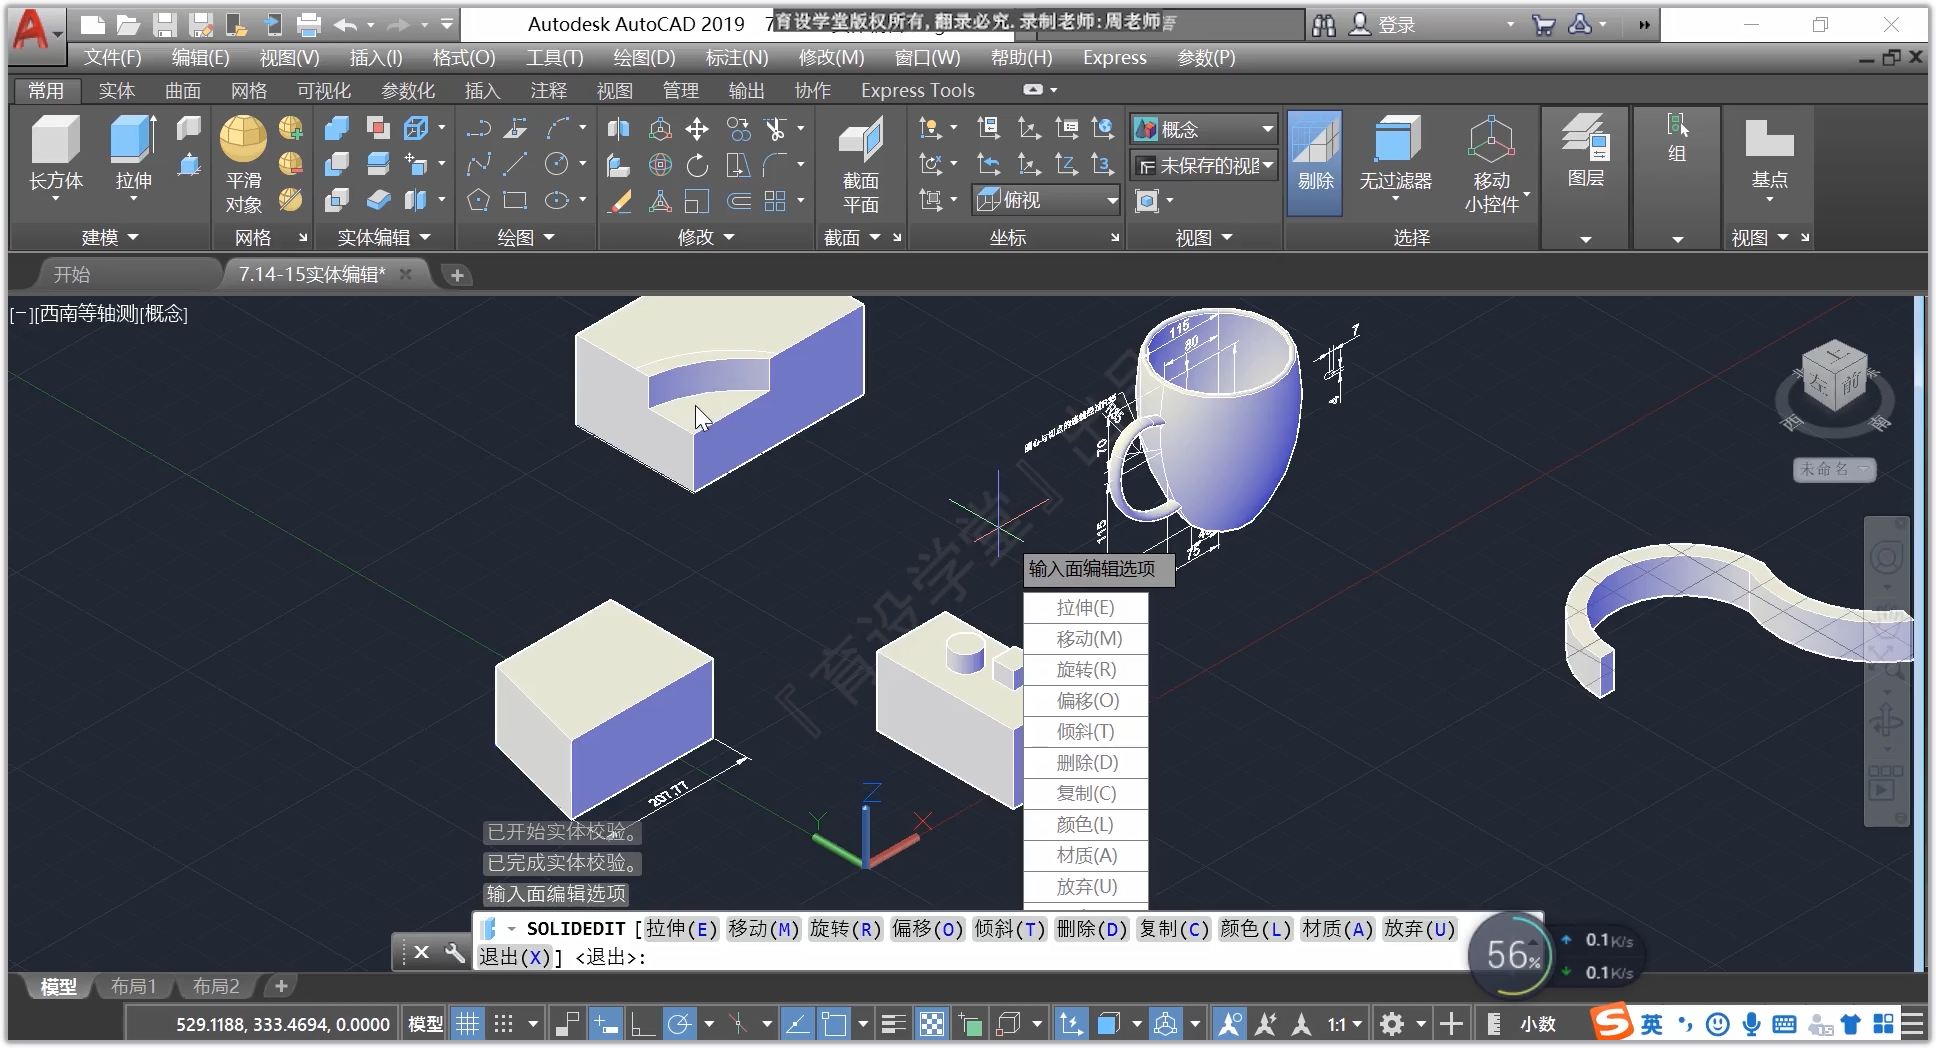The width and height of the screenshot is (1936, 1048).
Task: Click the Offset modify icon
Action: point(738,200)
